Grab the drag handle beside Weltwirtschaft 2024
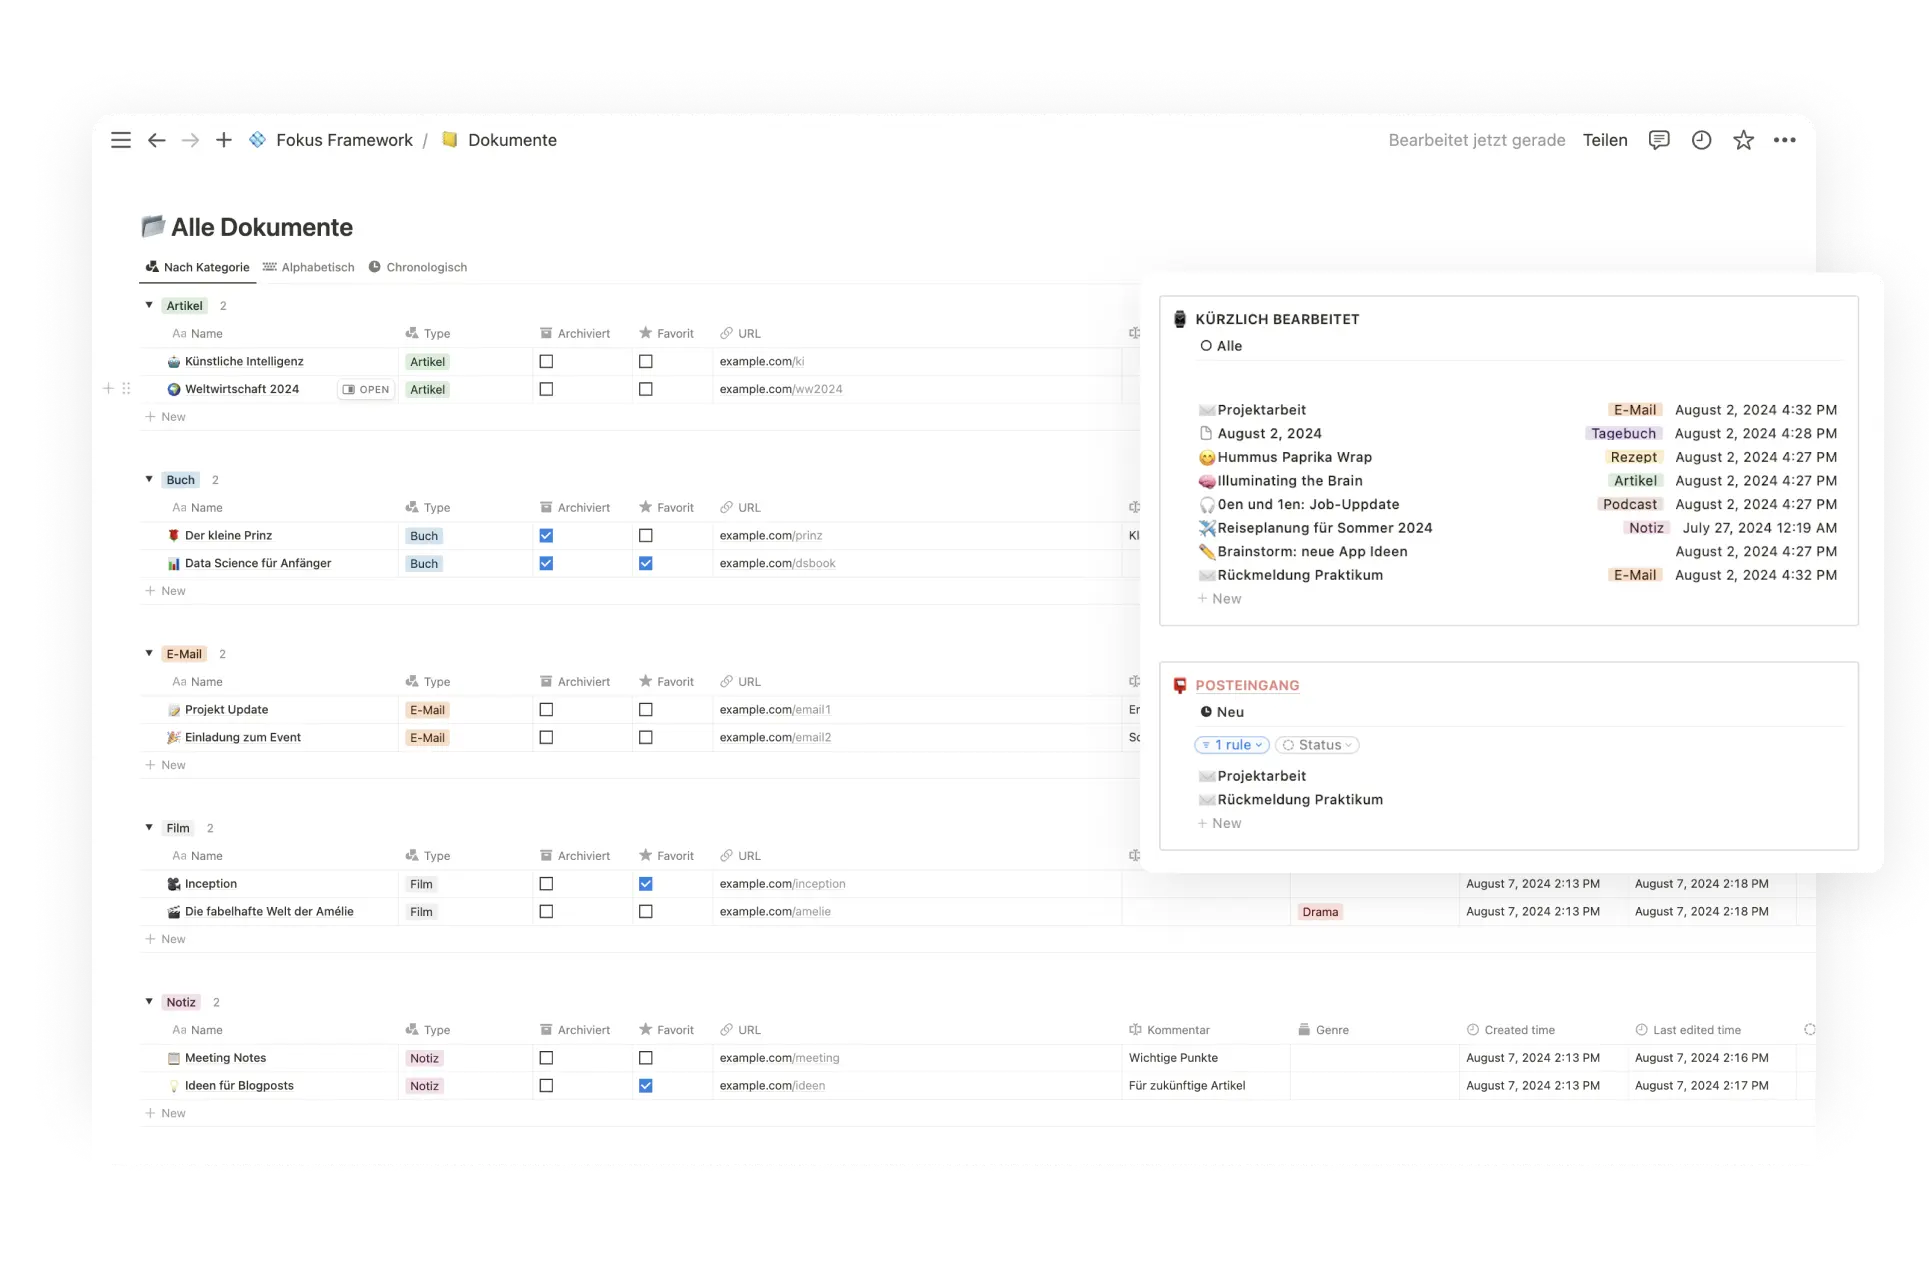The height and width of the screenshot is (1279, 1929). [x=126, y=389]
